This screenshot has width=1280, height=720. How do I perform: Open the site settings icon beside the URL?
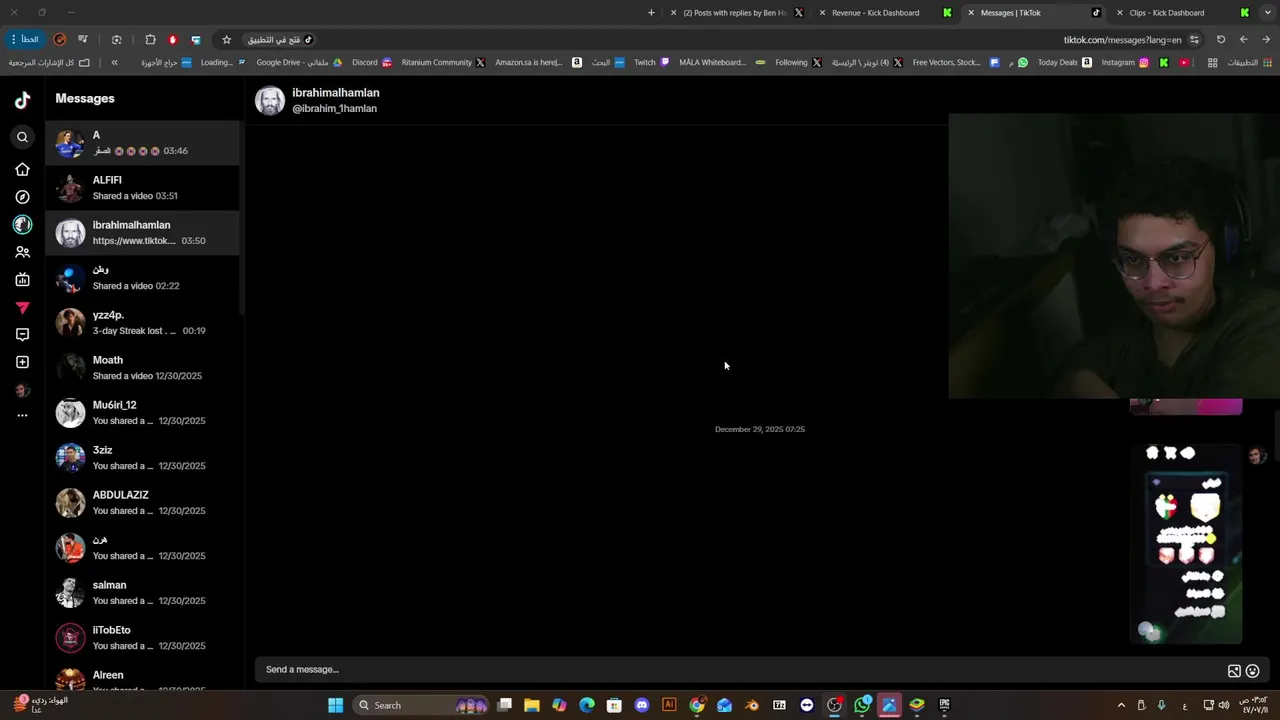click(x=1194, y=40)
